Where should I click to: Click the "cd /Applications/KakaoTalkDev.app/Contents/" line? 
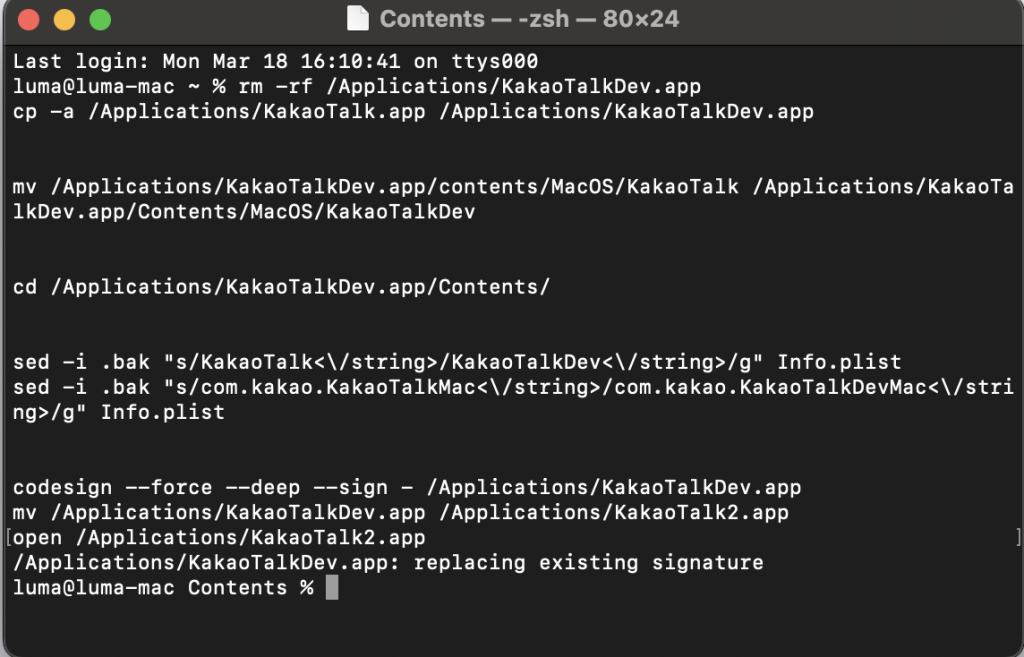(x=281, y=287)
